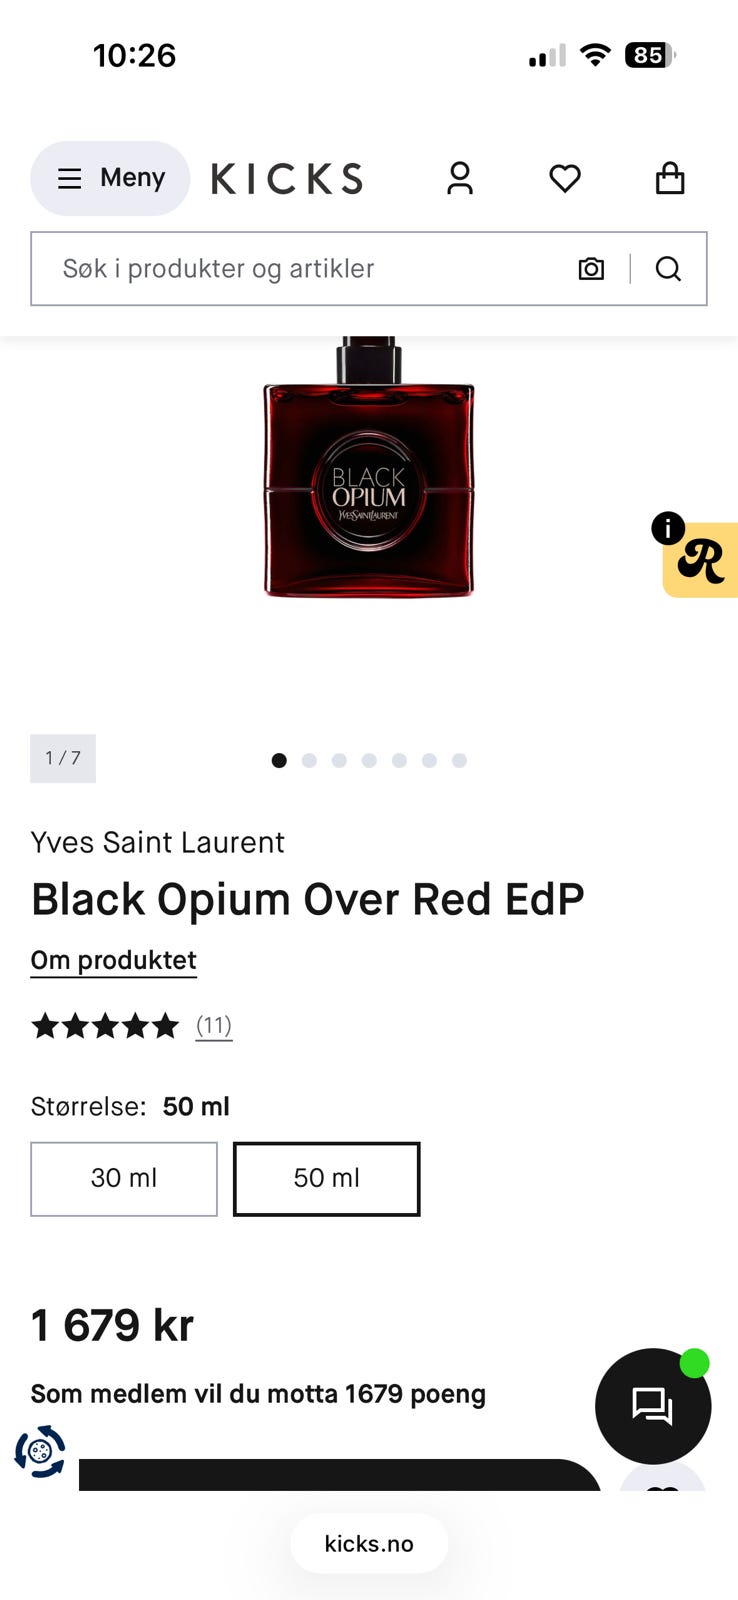Open the cookie settings icon
Image resolution: width=738 pixels, height=1600 pixels.
click(x=40, y=1451)
